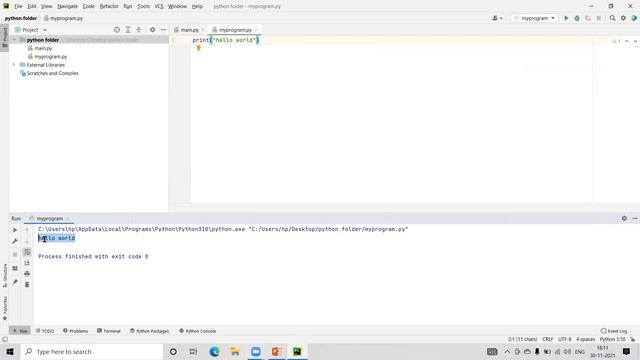640x360 pixels.
Task: Toggle Soft-Wrap in the Run console
Action: click(x=27, y=252)
